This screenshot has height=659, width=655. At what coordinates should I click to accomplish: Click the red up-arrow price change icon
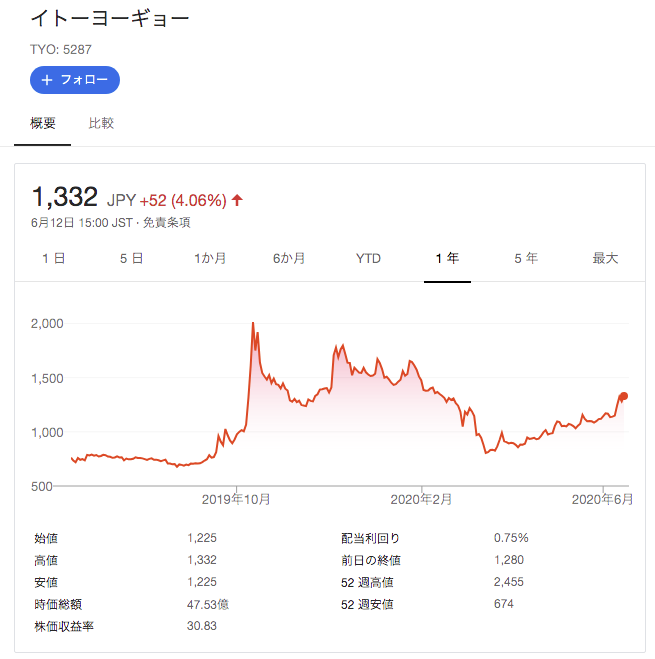click(237, 200)
